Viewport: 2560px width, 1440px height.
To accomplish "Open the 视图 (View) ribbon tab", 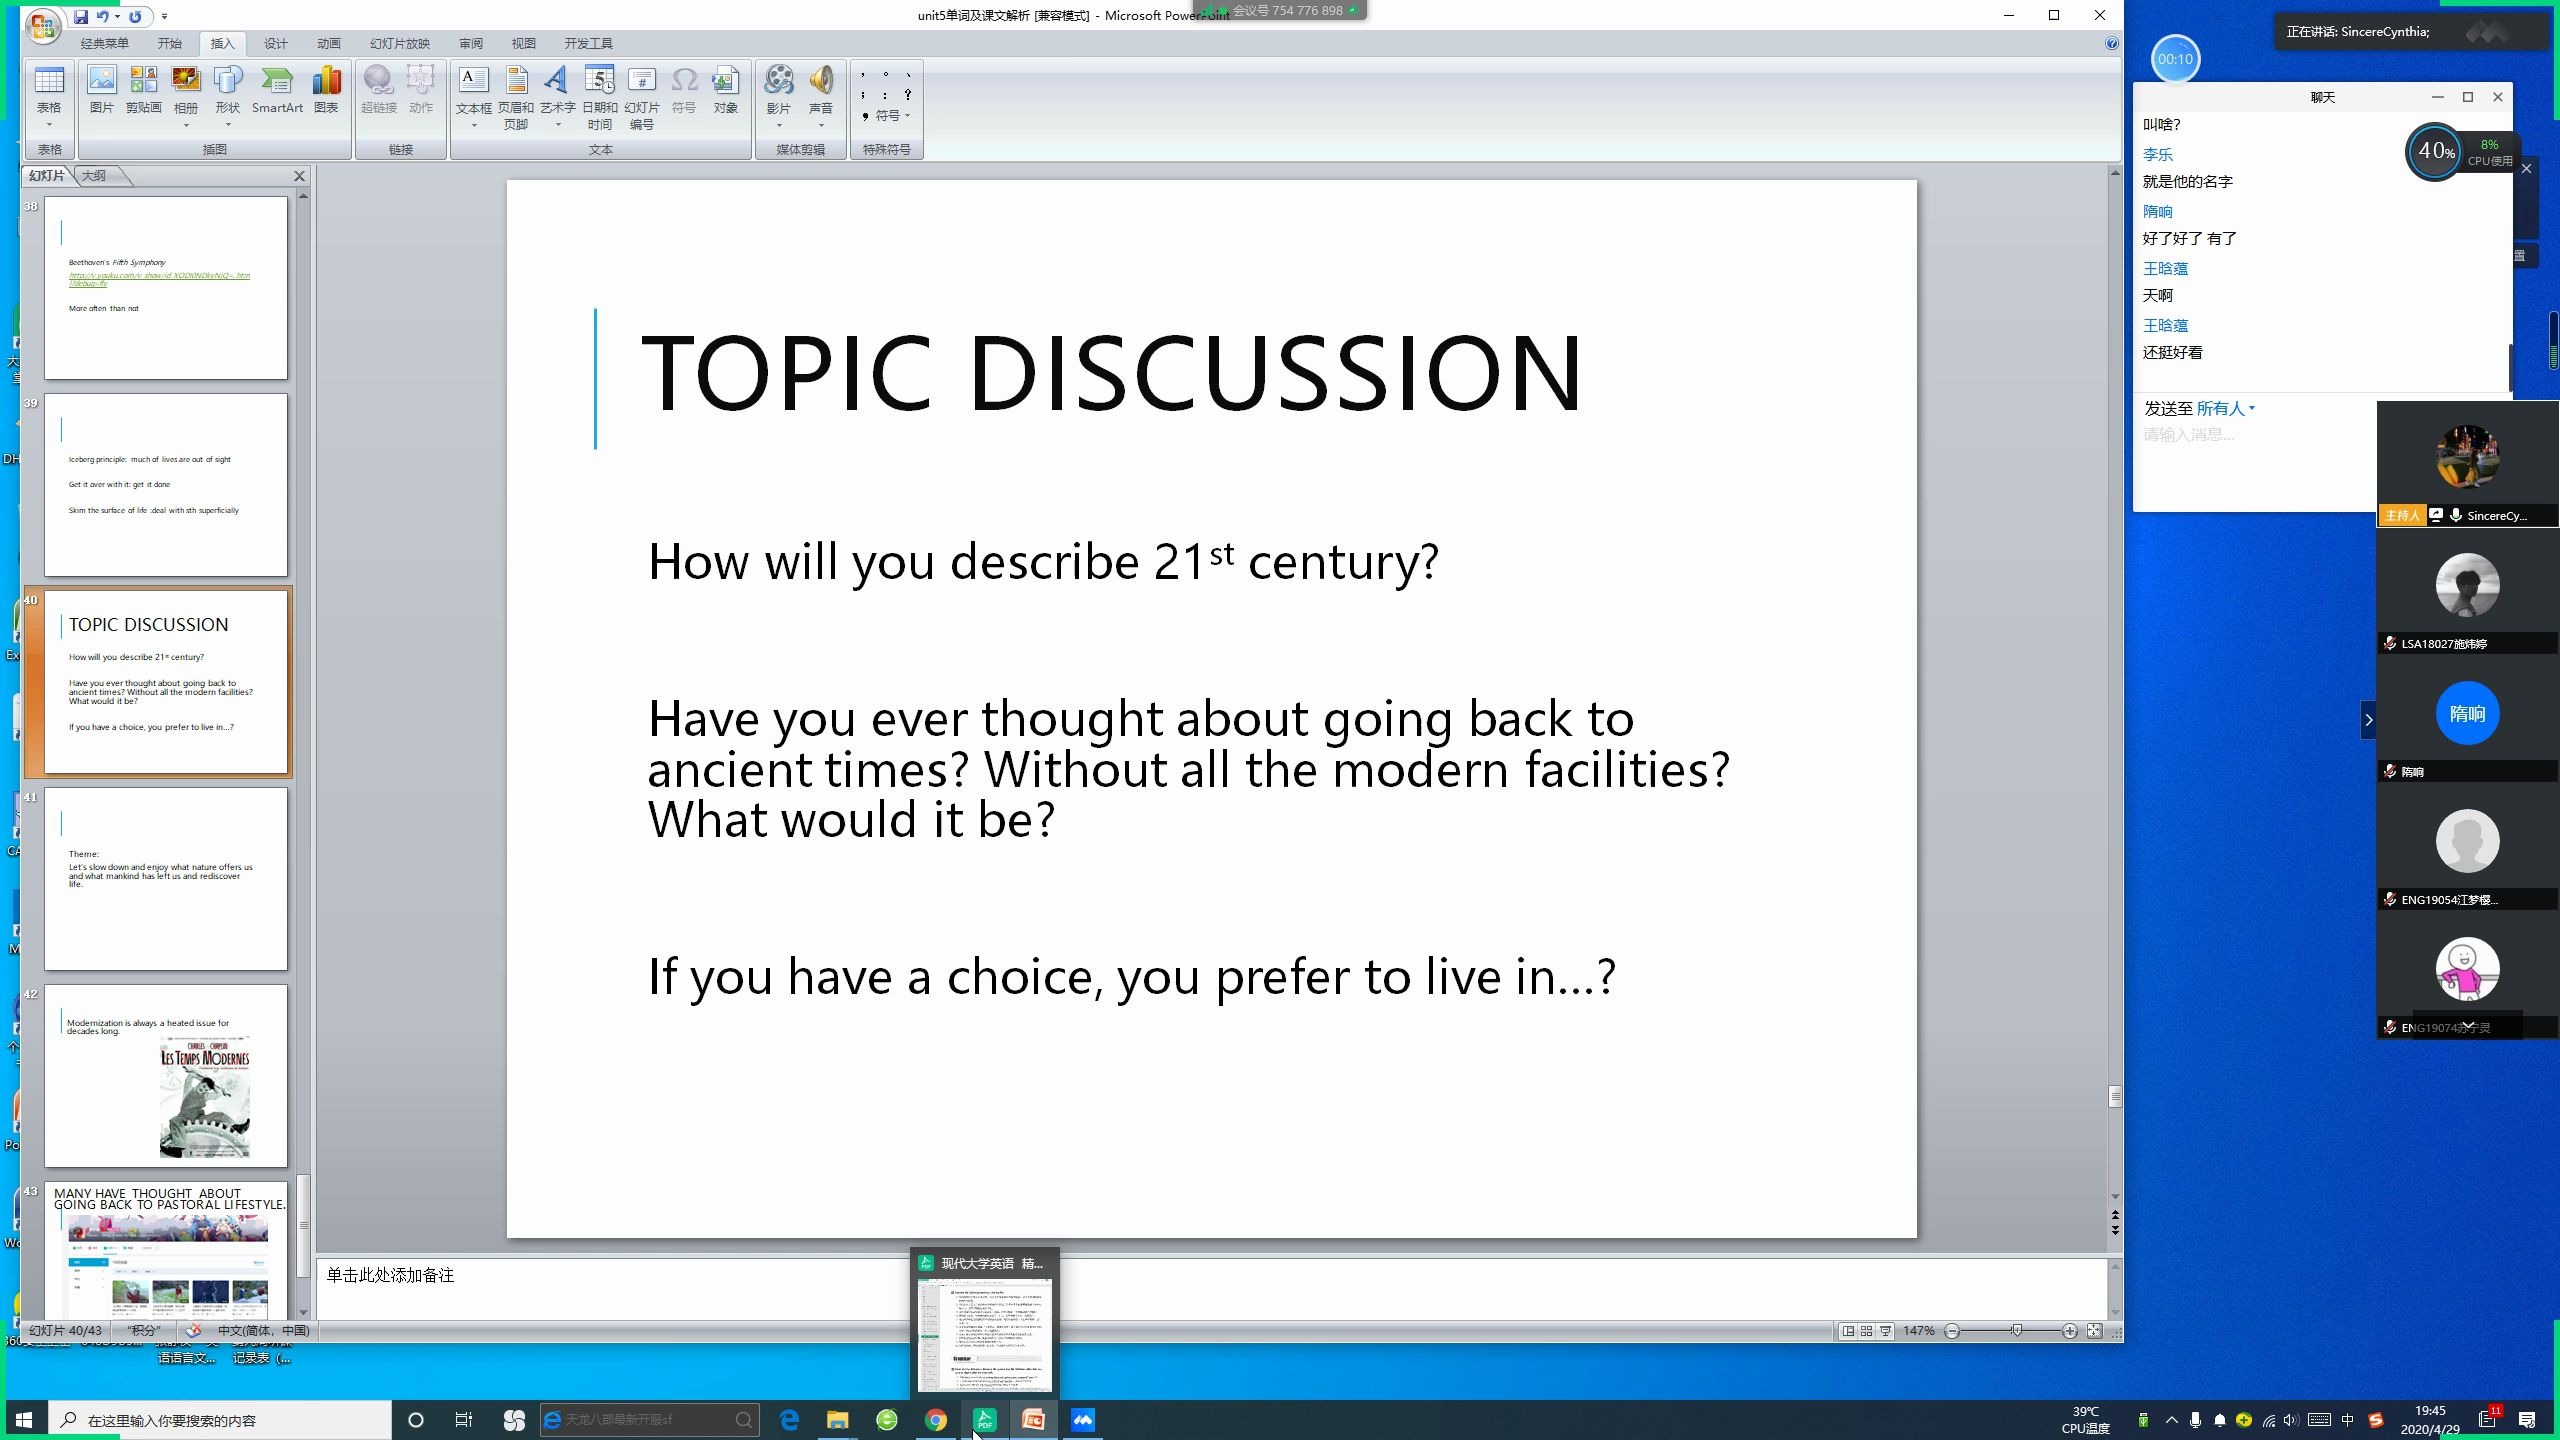I will coord(524,43).
